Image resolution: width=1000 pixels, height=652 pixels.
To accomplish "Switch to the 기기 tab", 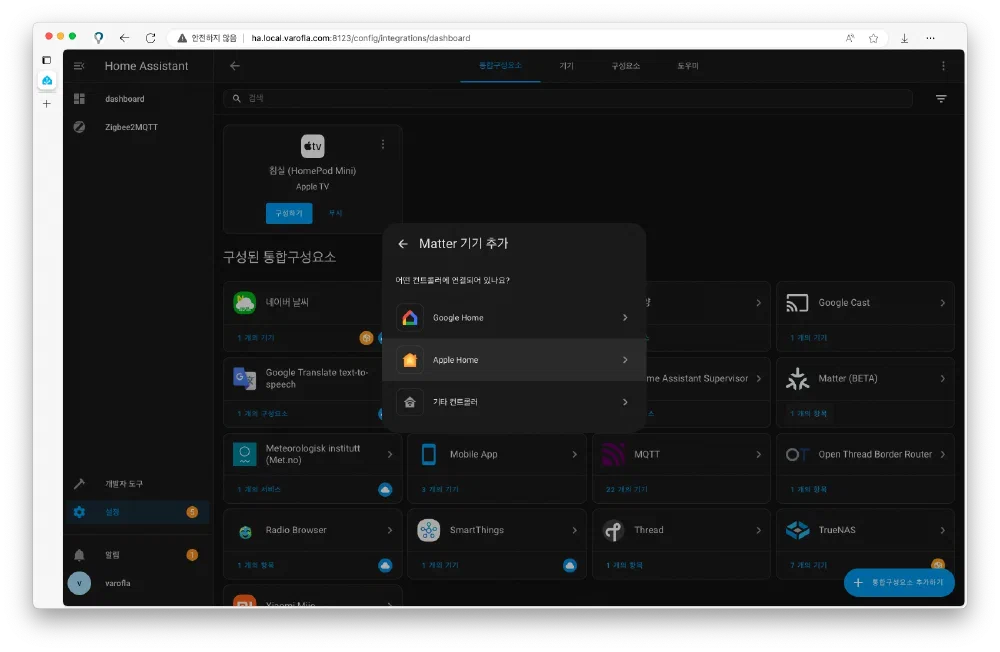I will click(566, 66).
